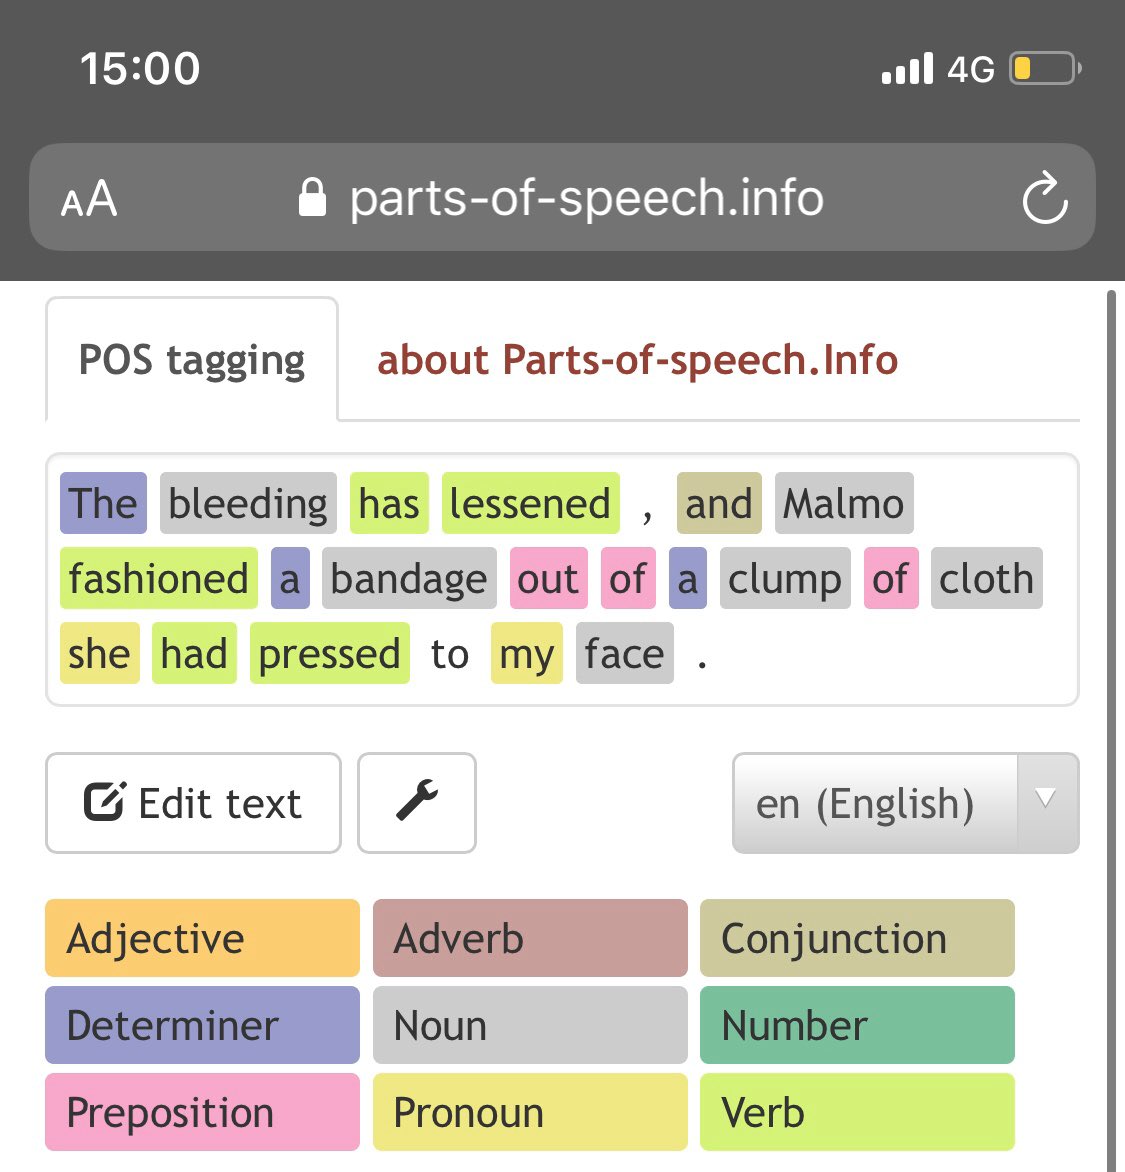Tap the cellular signal bars icon
The width and height of the screenshot is (1125, 1172).
(907, 68)
